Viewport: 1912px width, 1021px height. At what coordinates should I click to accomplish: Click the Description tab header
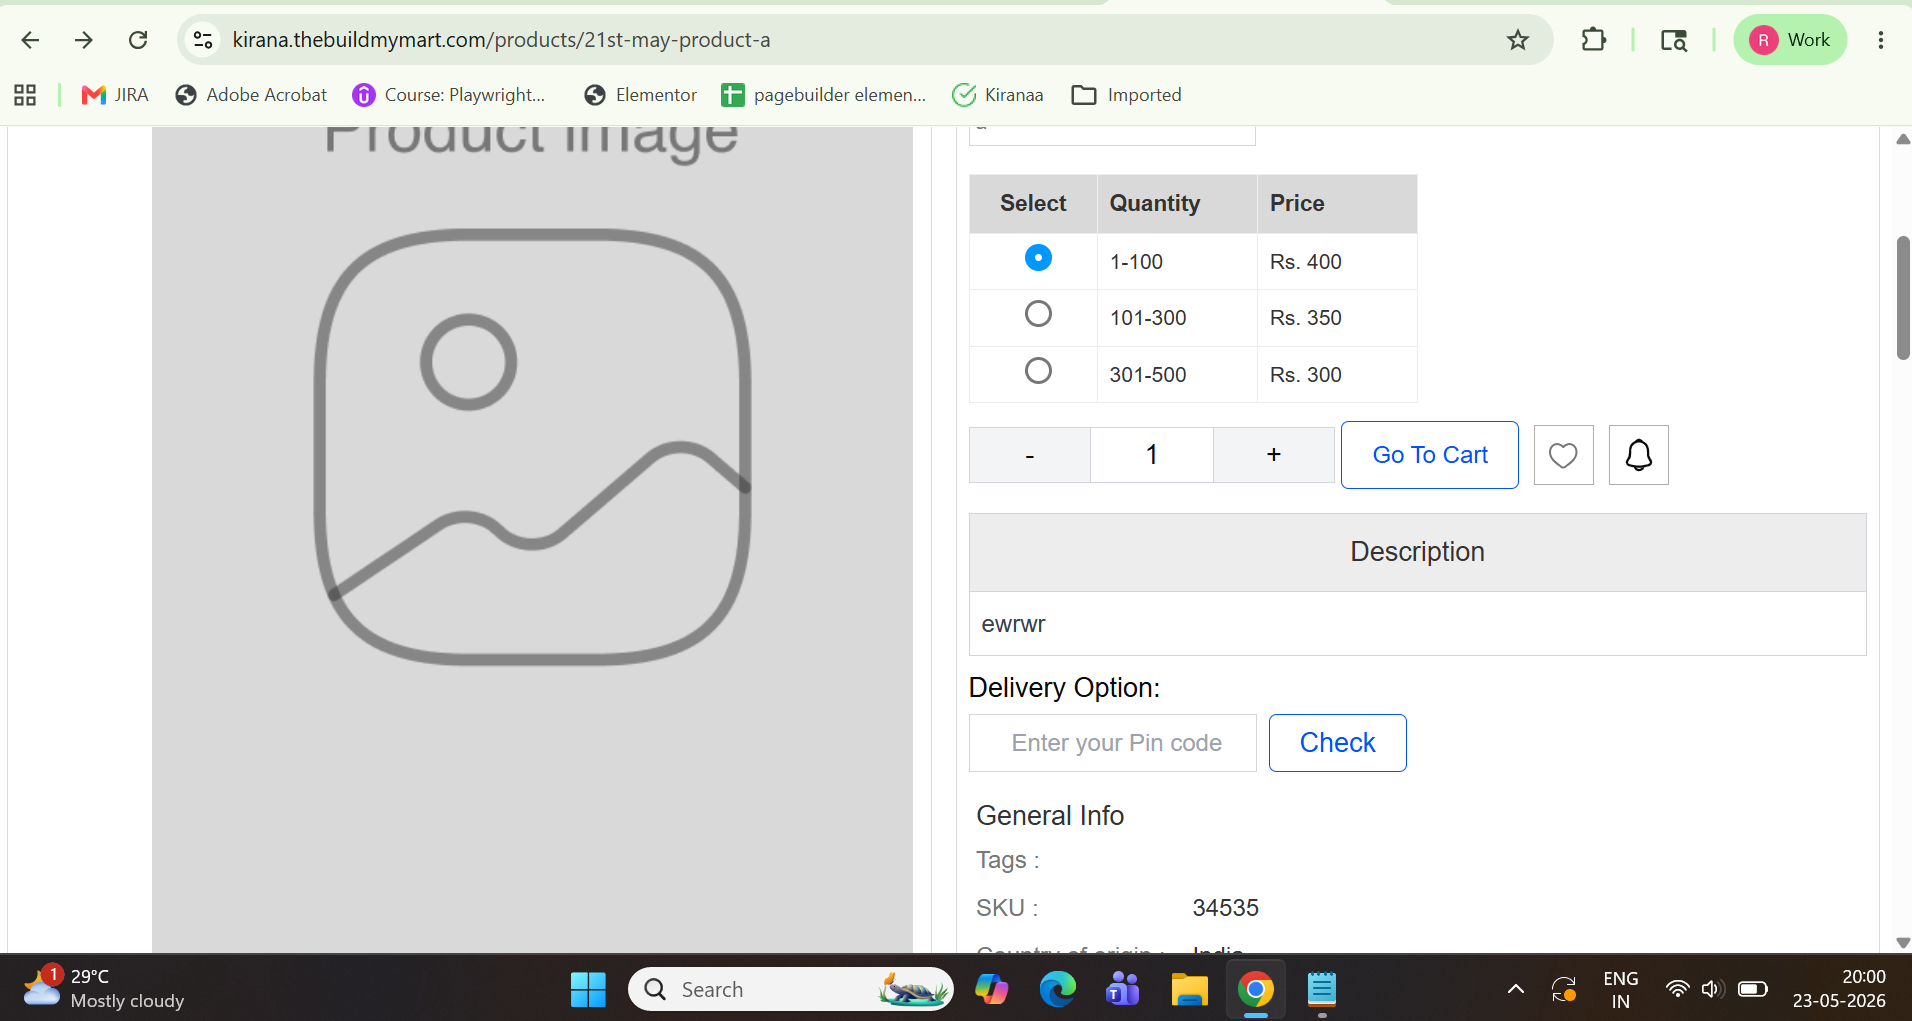click(1417, 552)
